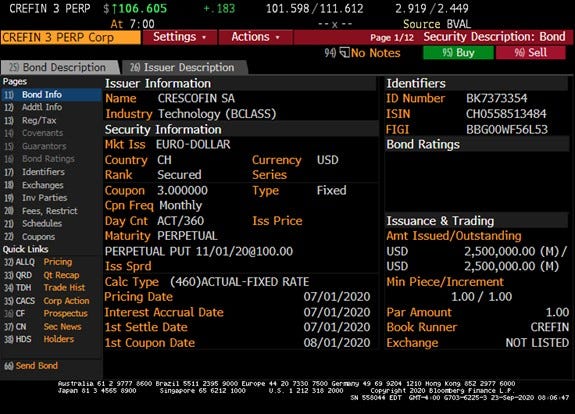Click the green Buy button
Viewport: 575px width, 414px height.
[458, 53]
